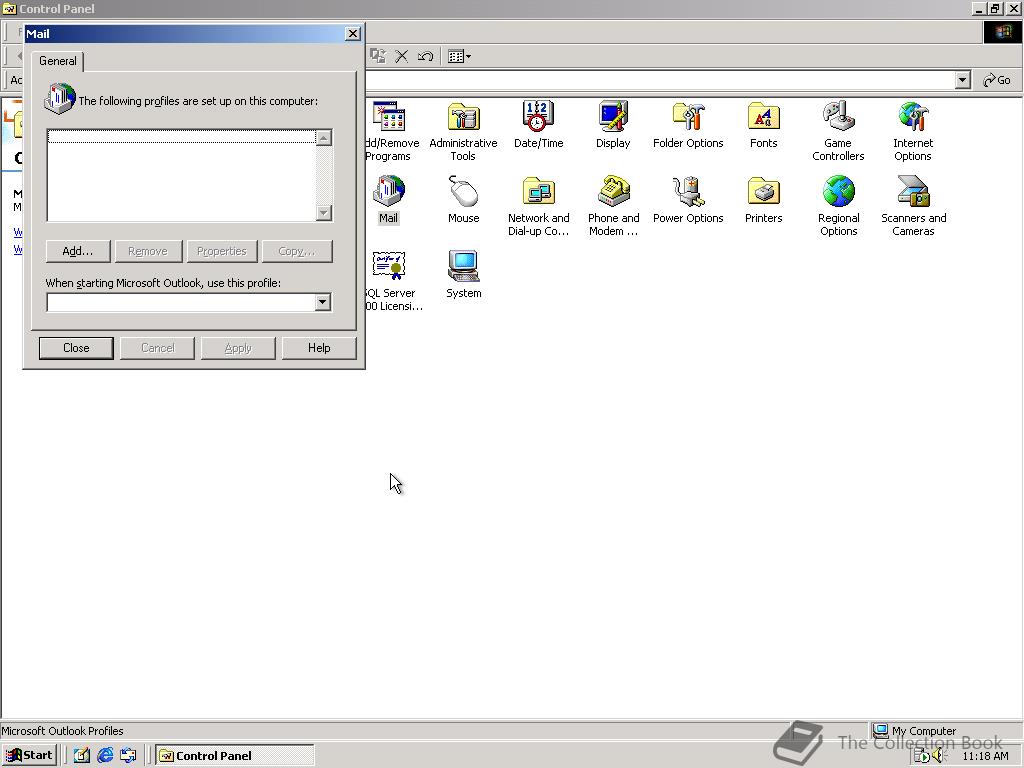Click the Copy To toolbar icon
1024x768 pixels.
(x=377, y=56)
